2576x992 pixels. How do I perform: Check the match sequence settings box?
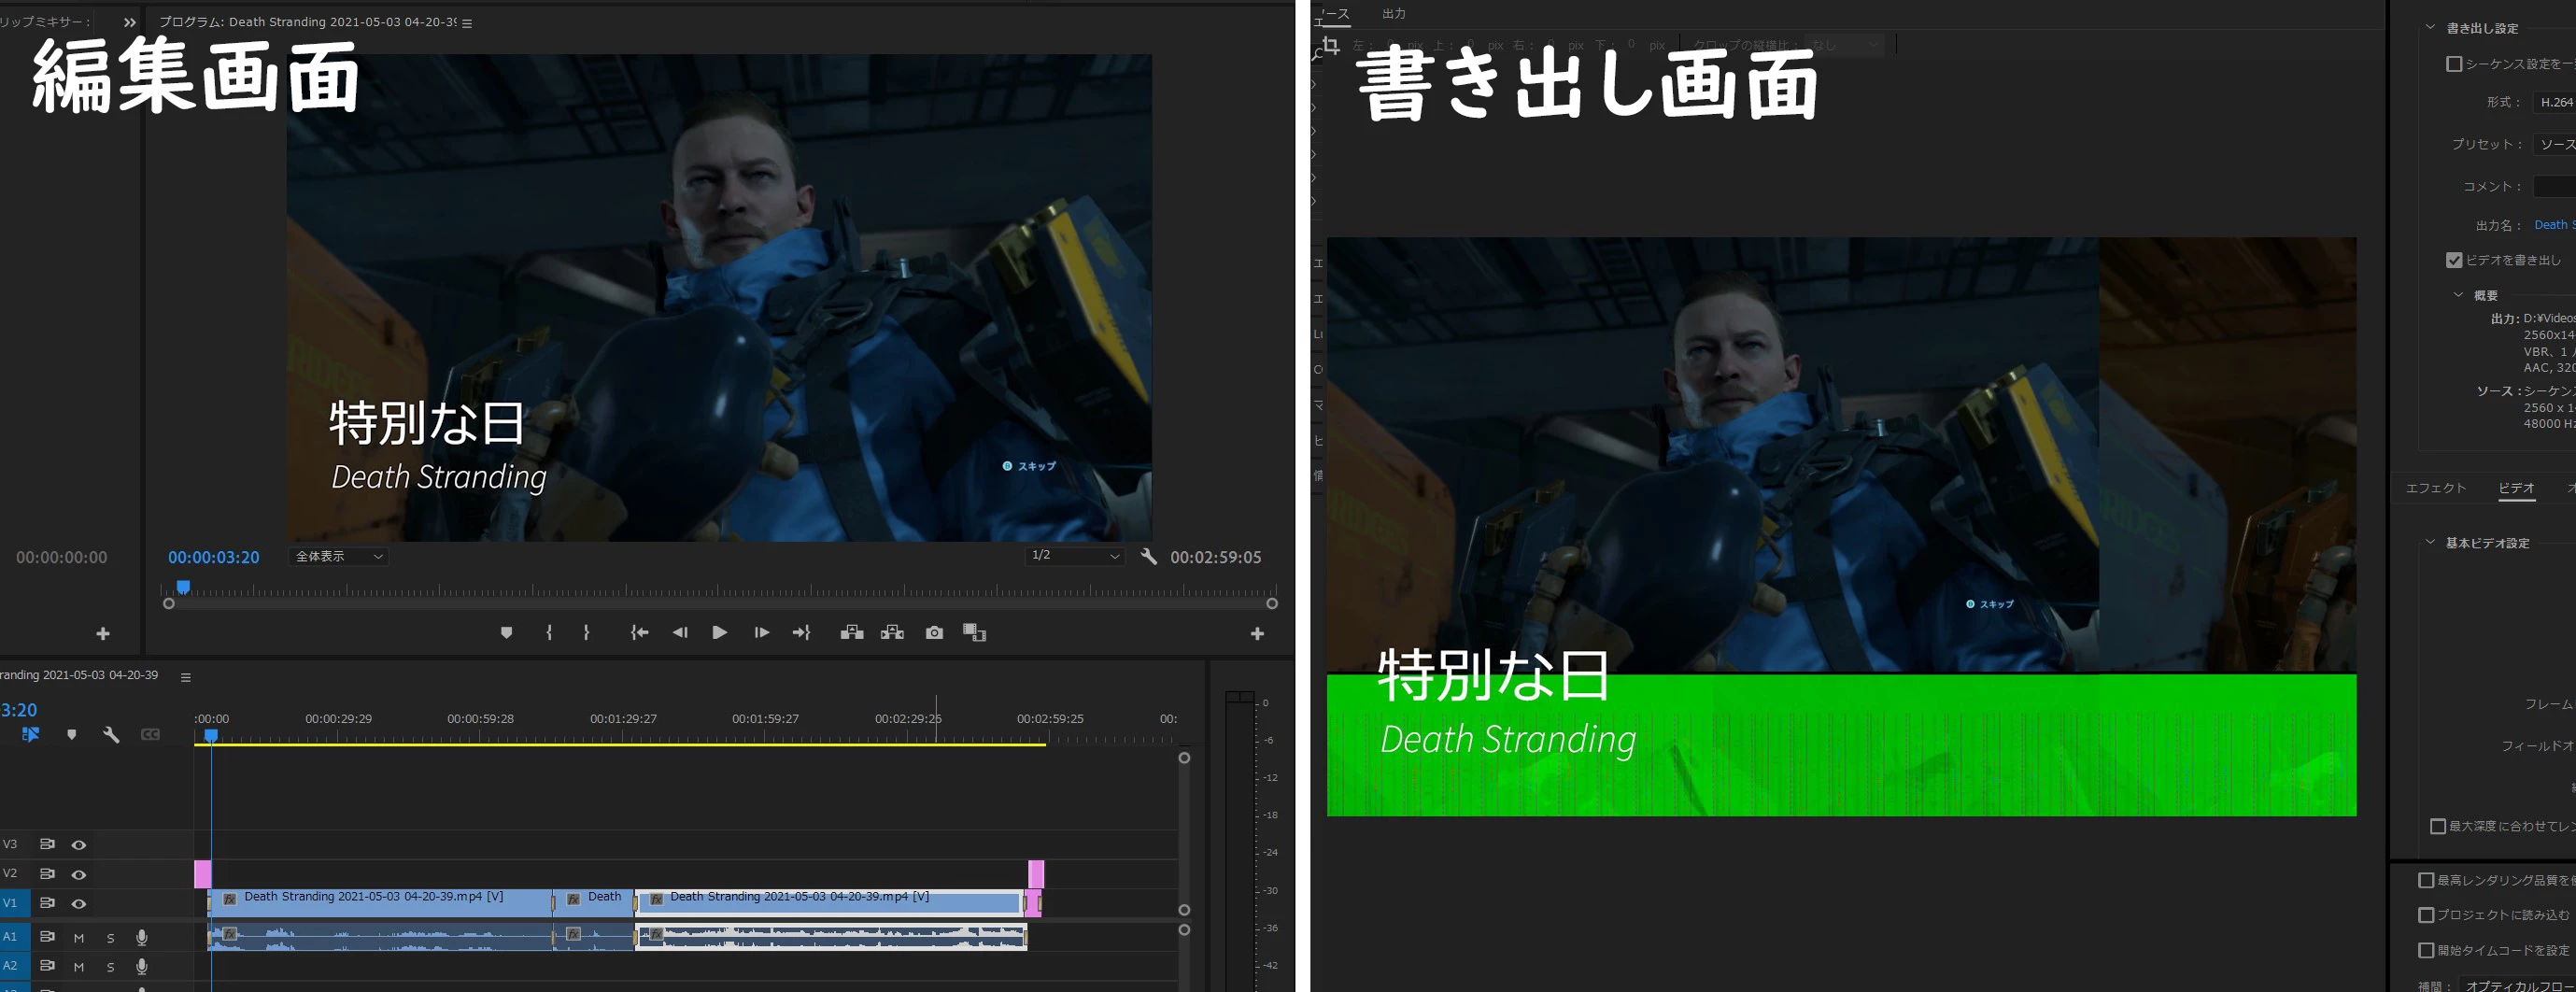tap(2454, 64)
